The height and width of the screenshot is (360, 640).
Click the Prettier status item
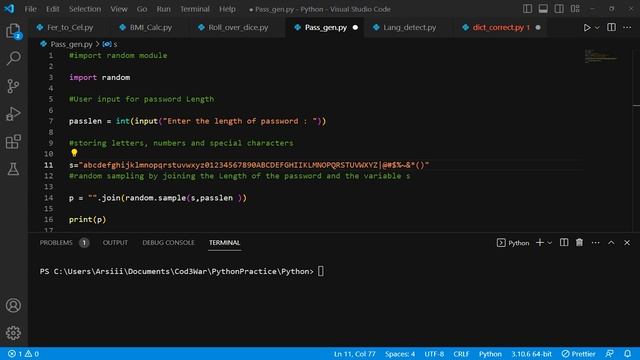click(x=578, y=353)
